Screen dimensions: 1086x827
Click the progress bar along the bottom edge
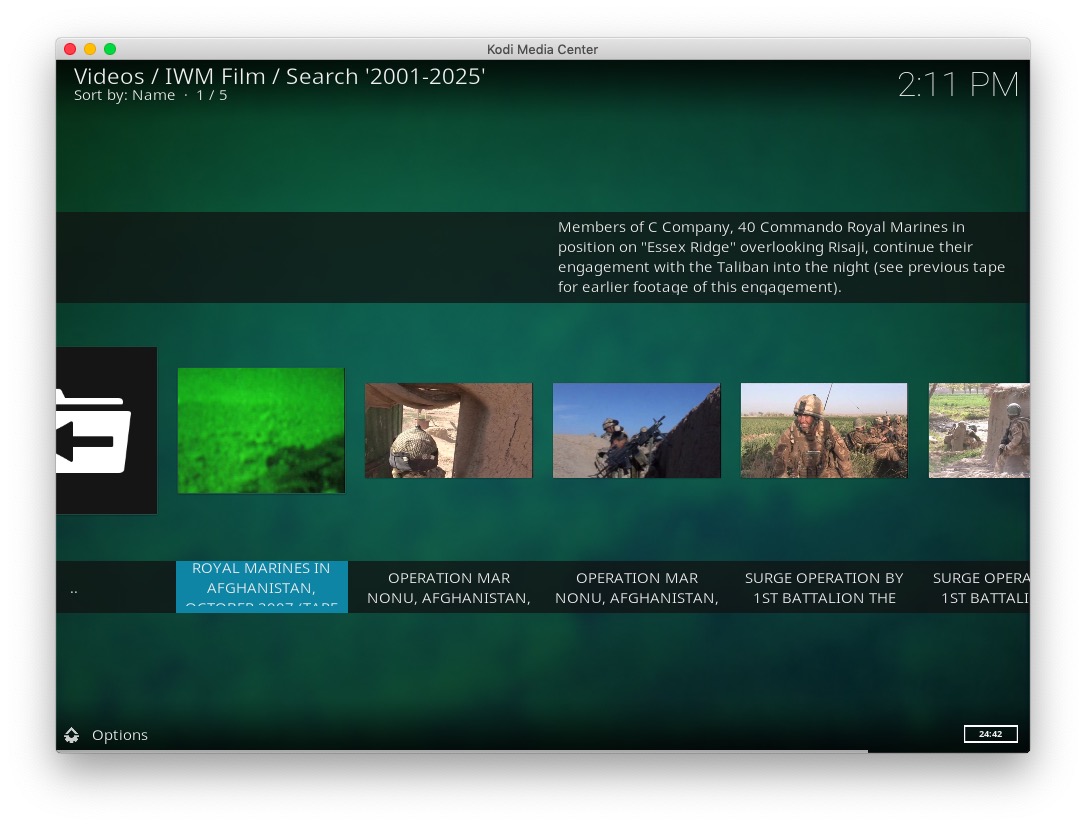[x=460, y=750]
